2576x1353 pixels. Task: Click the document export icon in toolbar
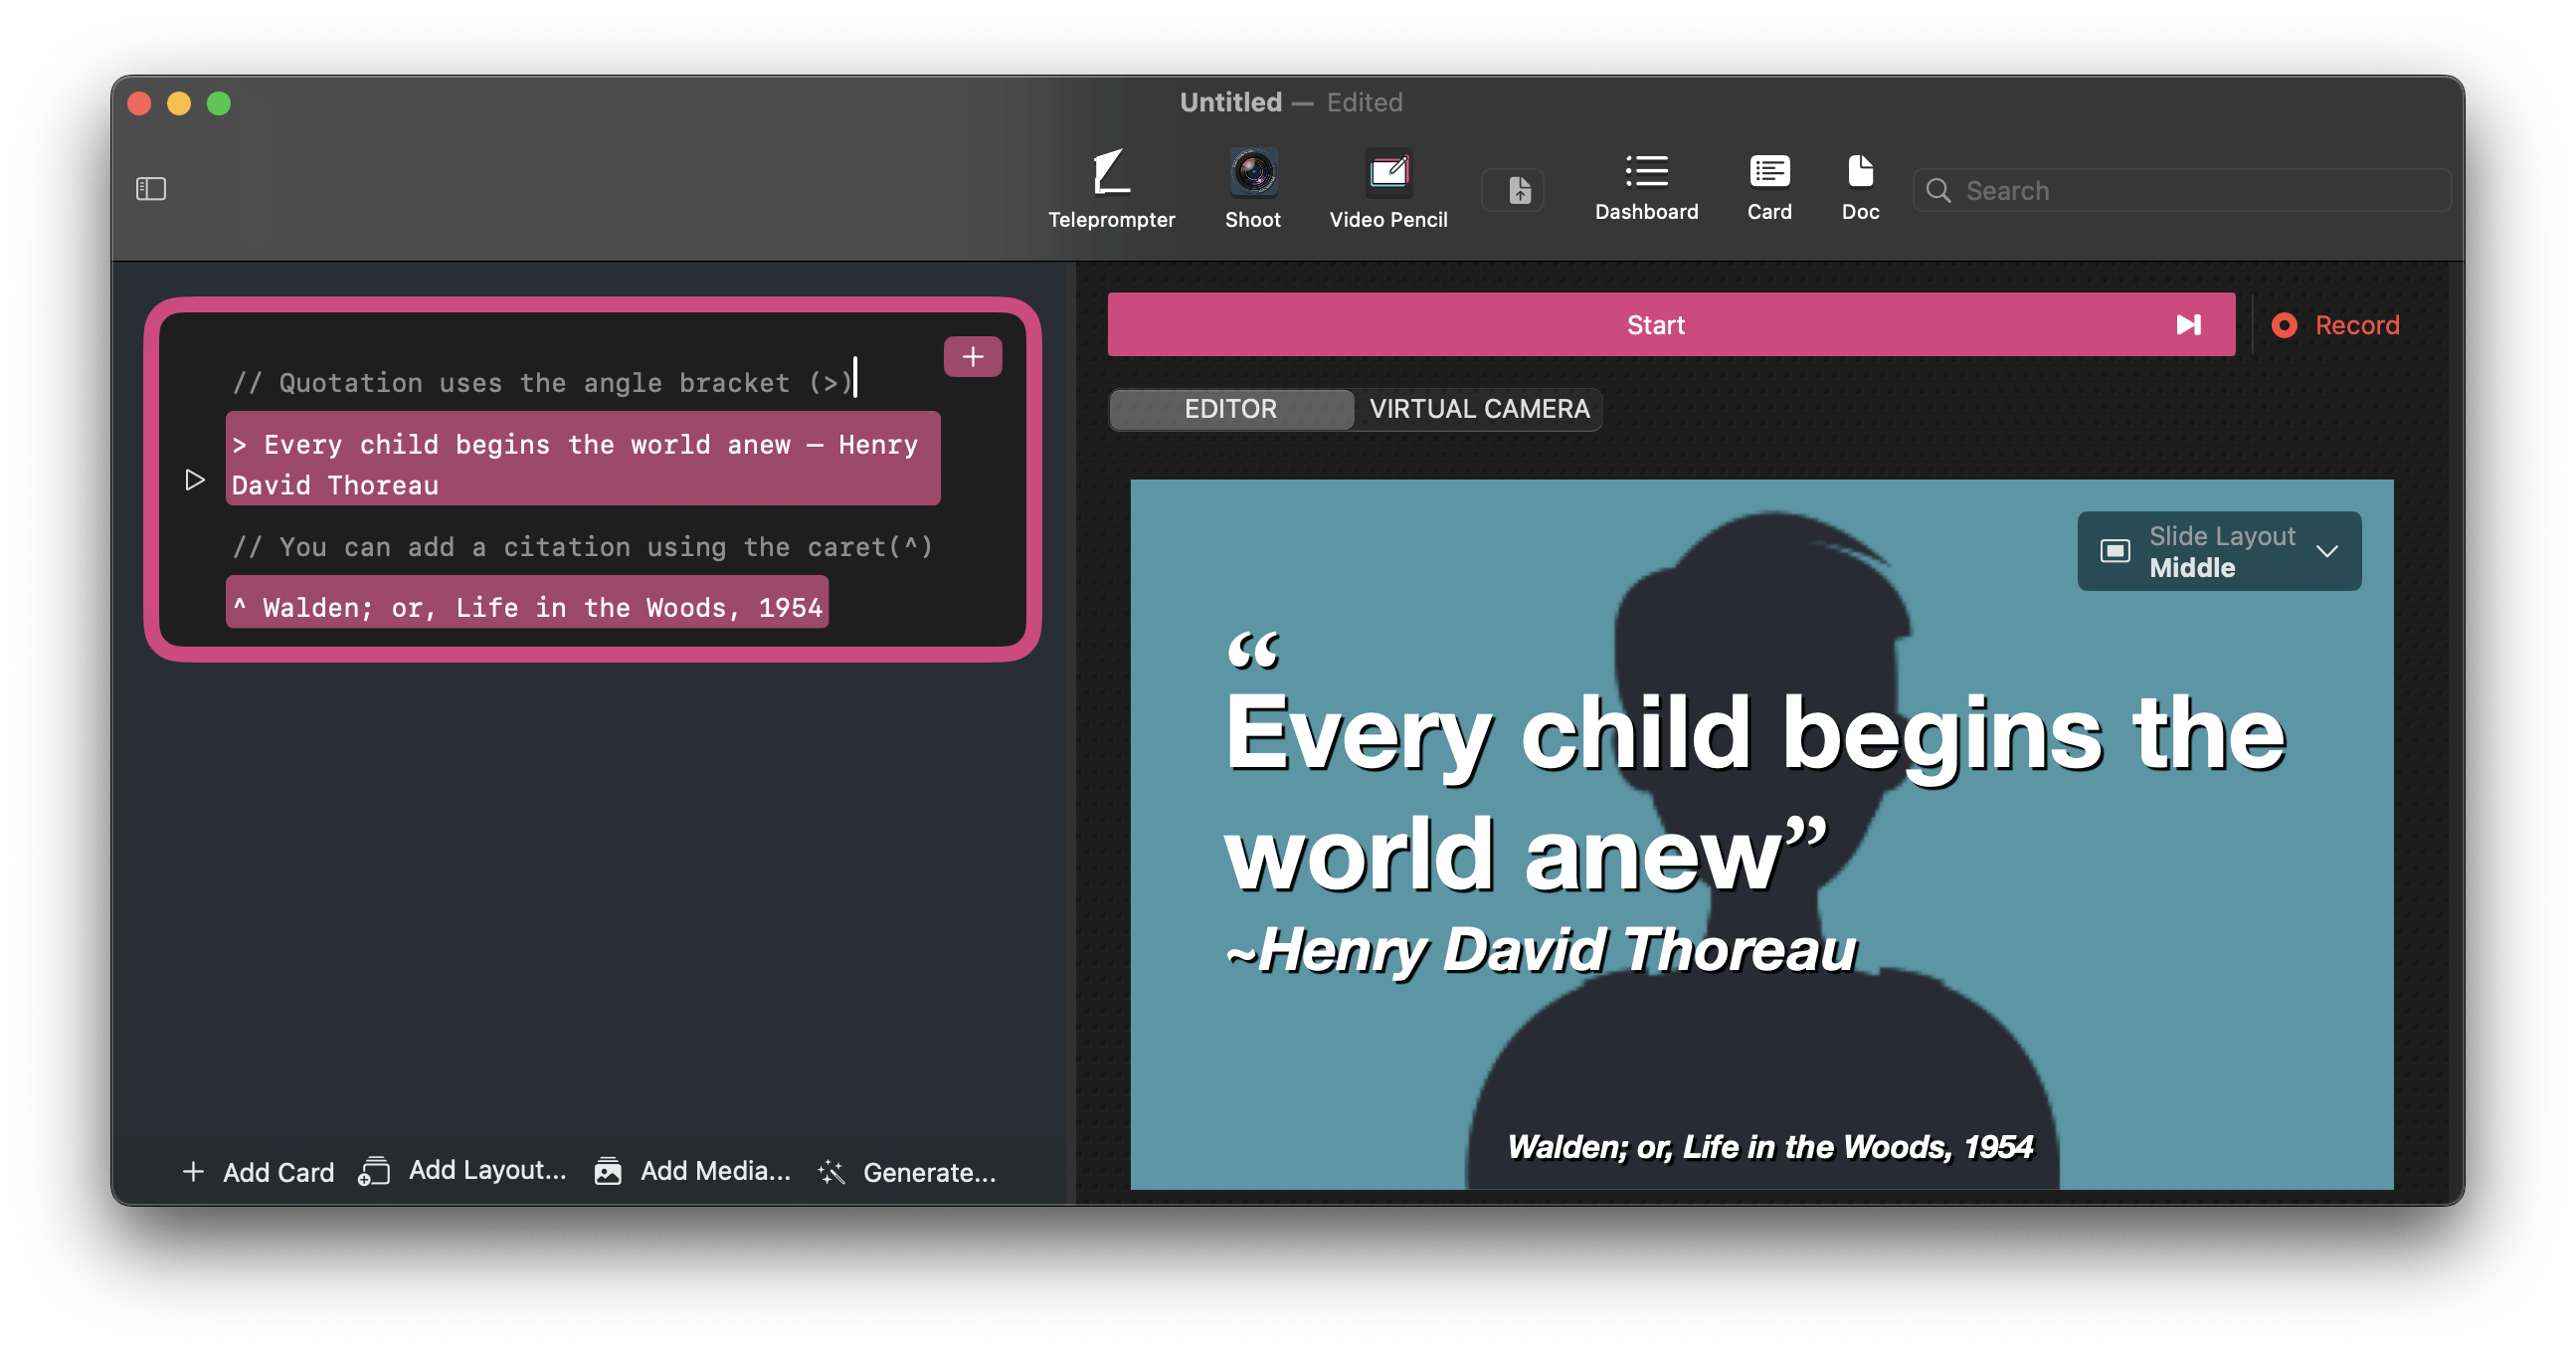pyautogui.click(x=1518, y=190)
